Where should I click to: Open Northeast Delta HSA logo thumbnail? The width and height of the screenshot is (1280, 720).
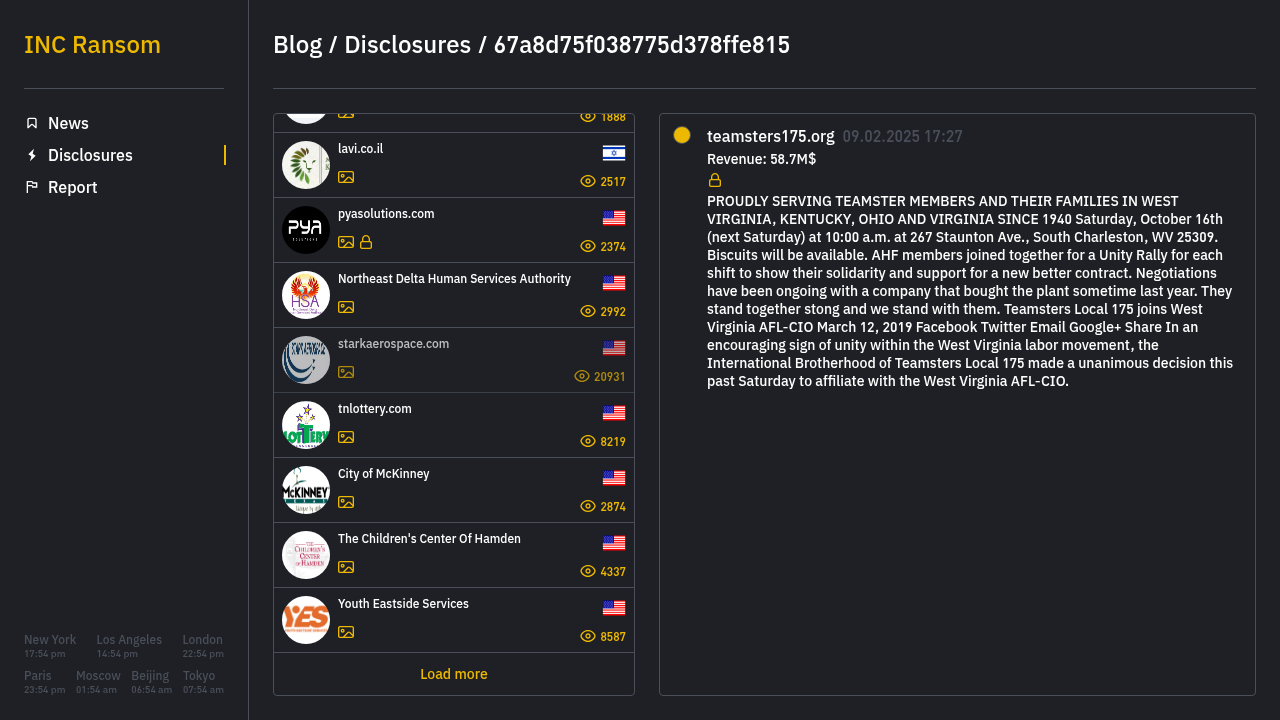(306, 295)
